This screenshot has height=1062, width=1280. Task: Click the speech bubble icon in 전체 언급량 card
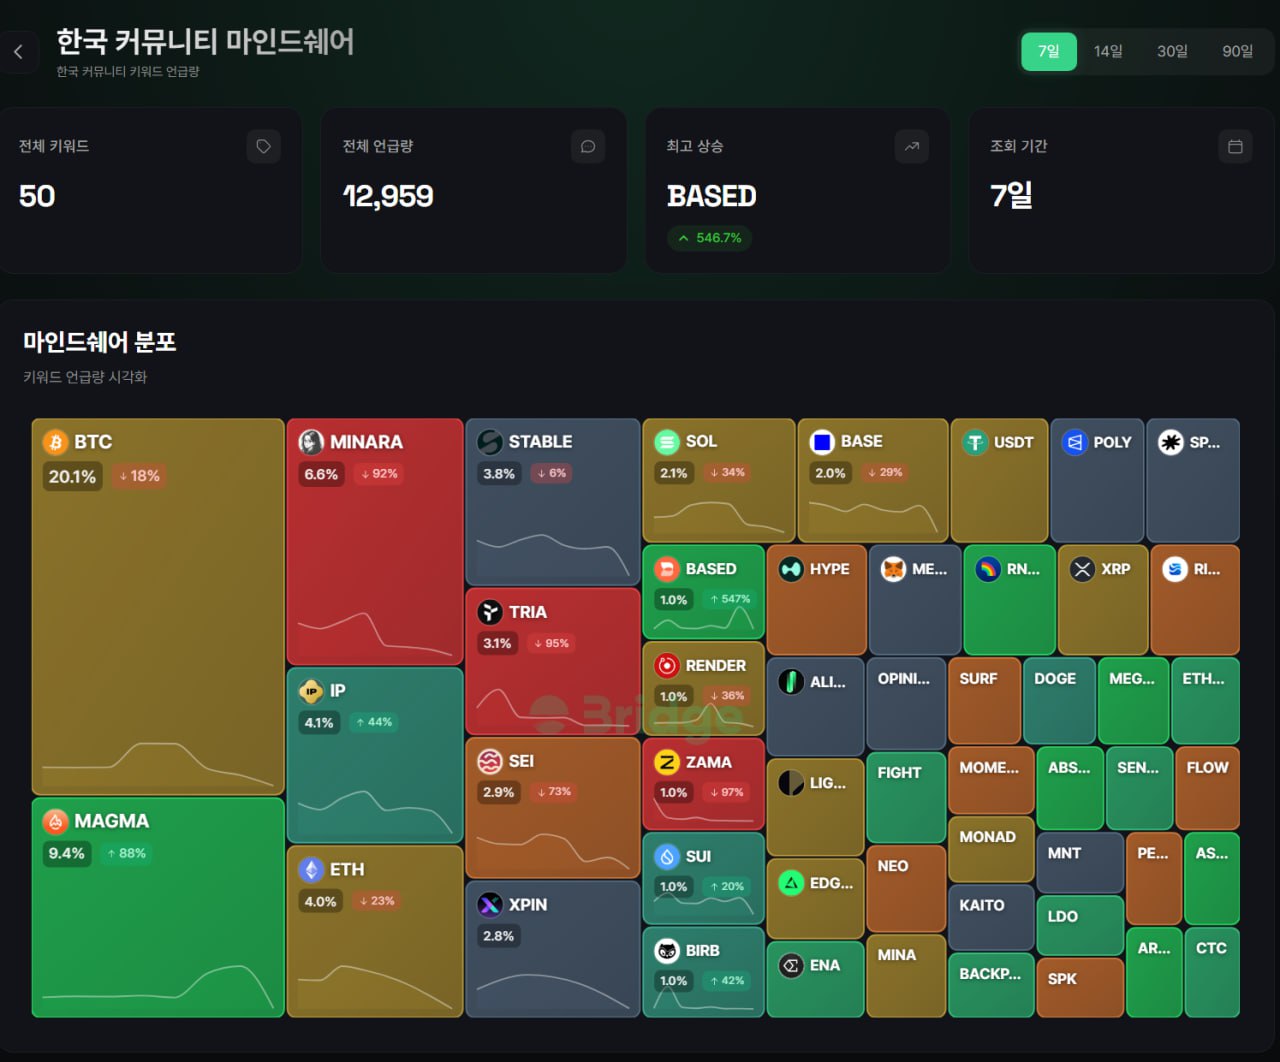[x=588, y=147]
